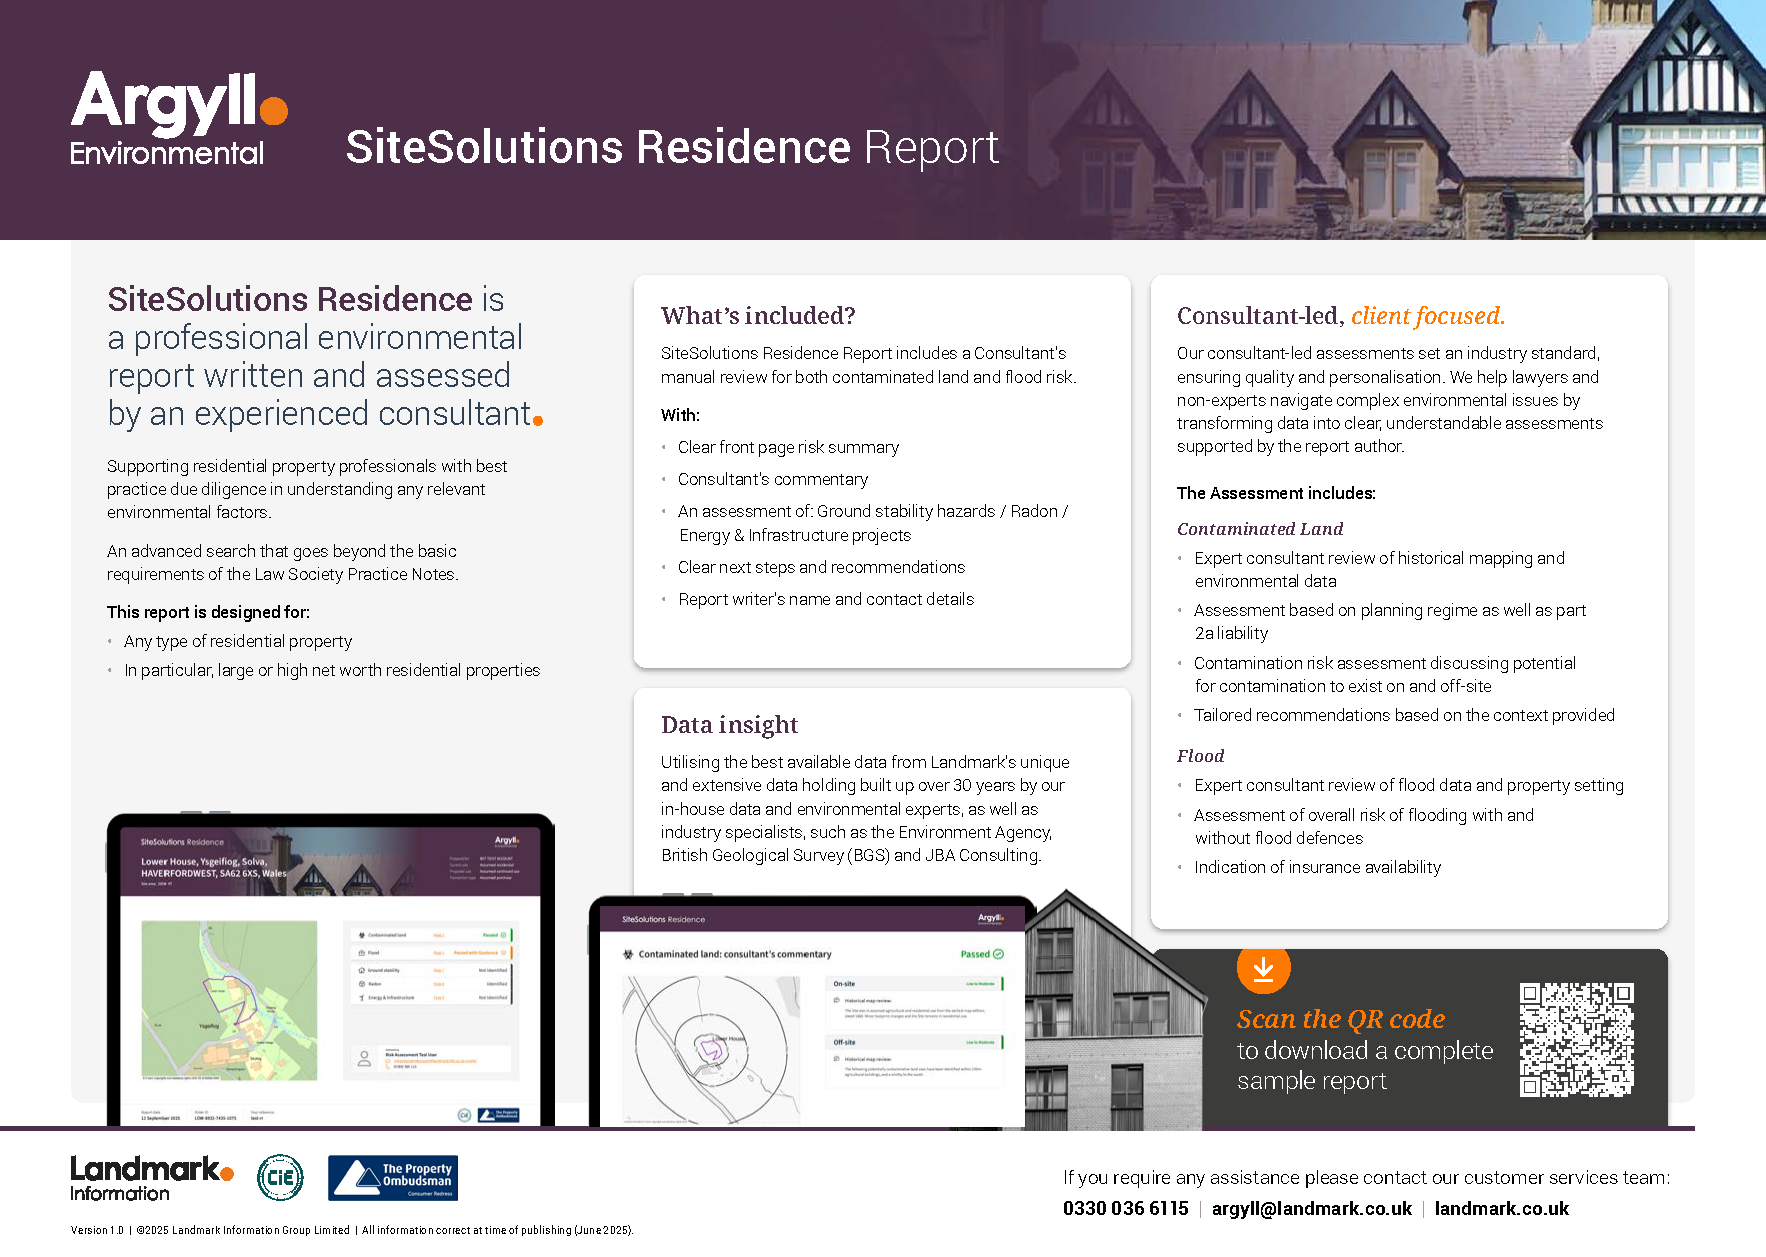Viewport: 1766px width, 1257px height.
Task: Click the Landmark Information logo
Action: click(x=151, y=1178)
